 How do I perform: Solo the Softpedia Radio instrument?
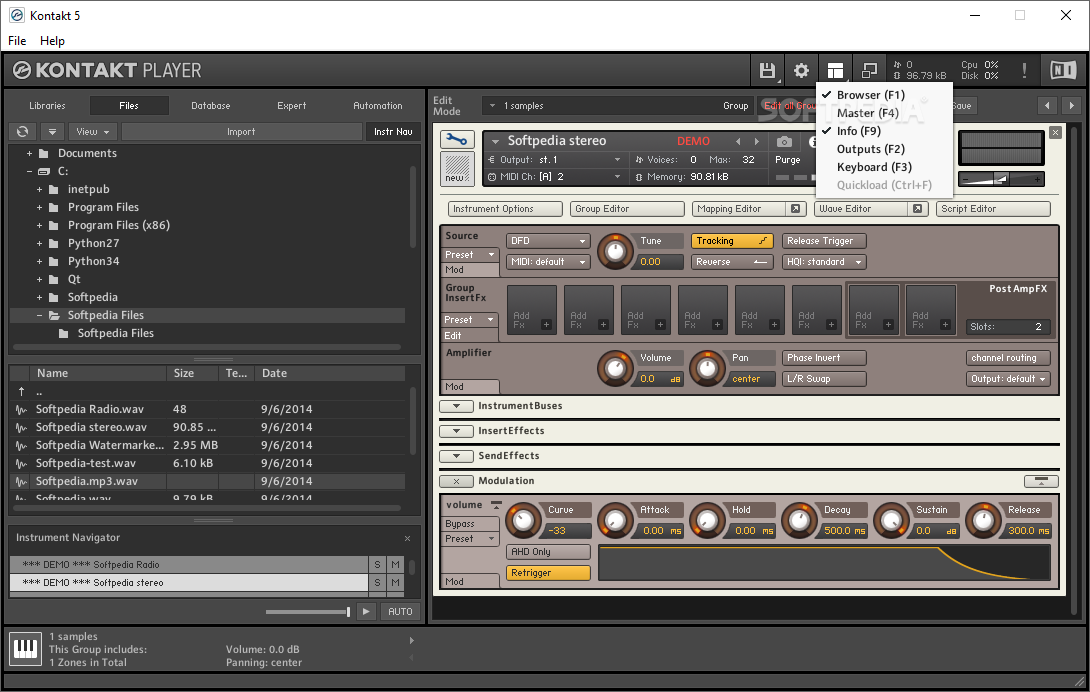click(377, 564)
